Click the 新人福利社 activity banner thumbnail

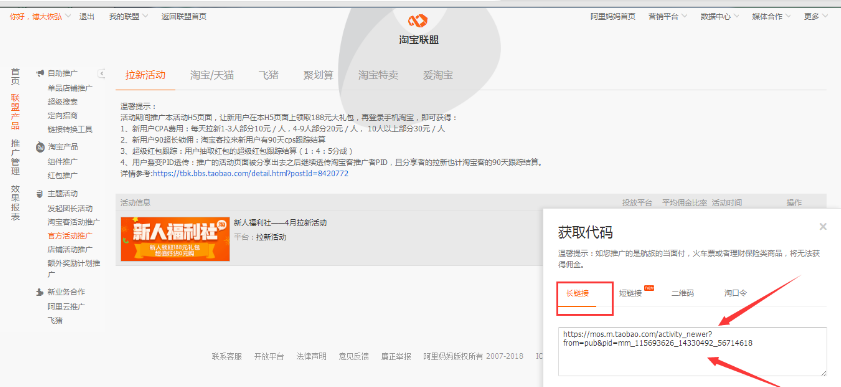pyautogui.click(x=175, y=239)
